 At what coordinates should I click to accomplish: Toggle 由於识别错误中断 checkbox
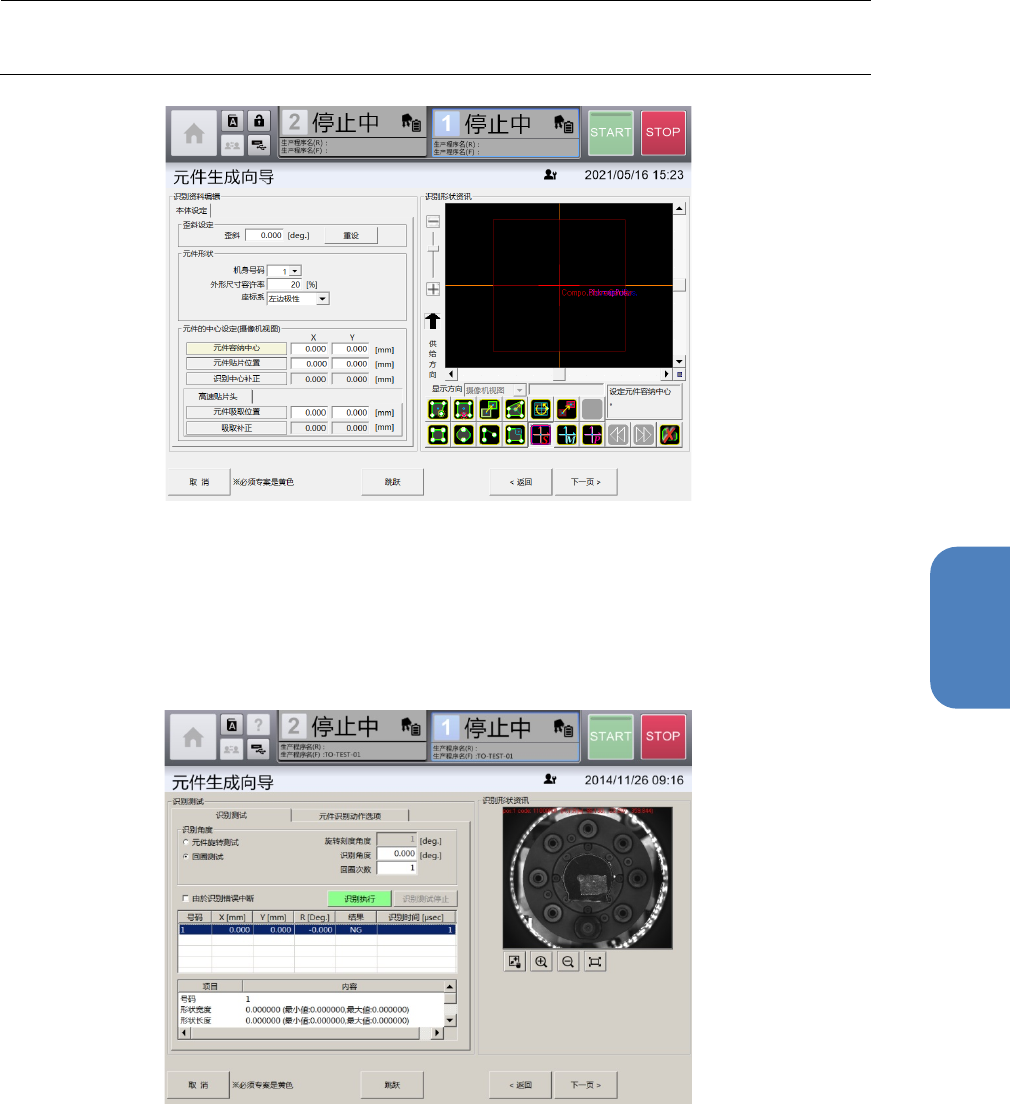point(186,898)
